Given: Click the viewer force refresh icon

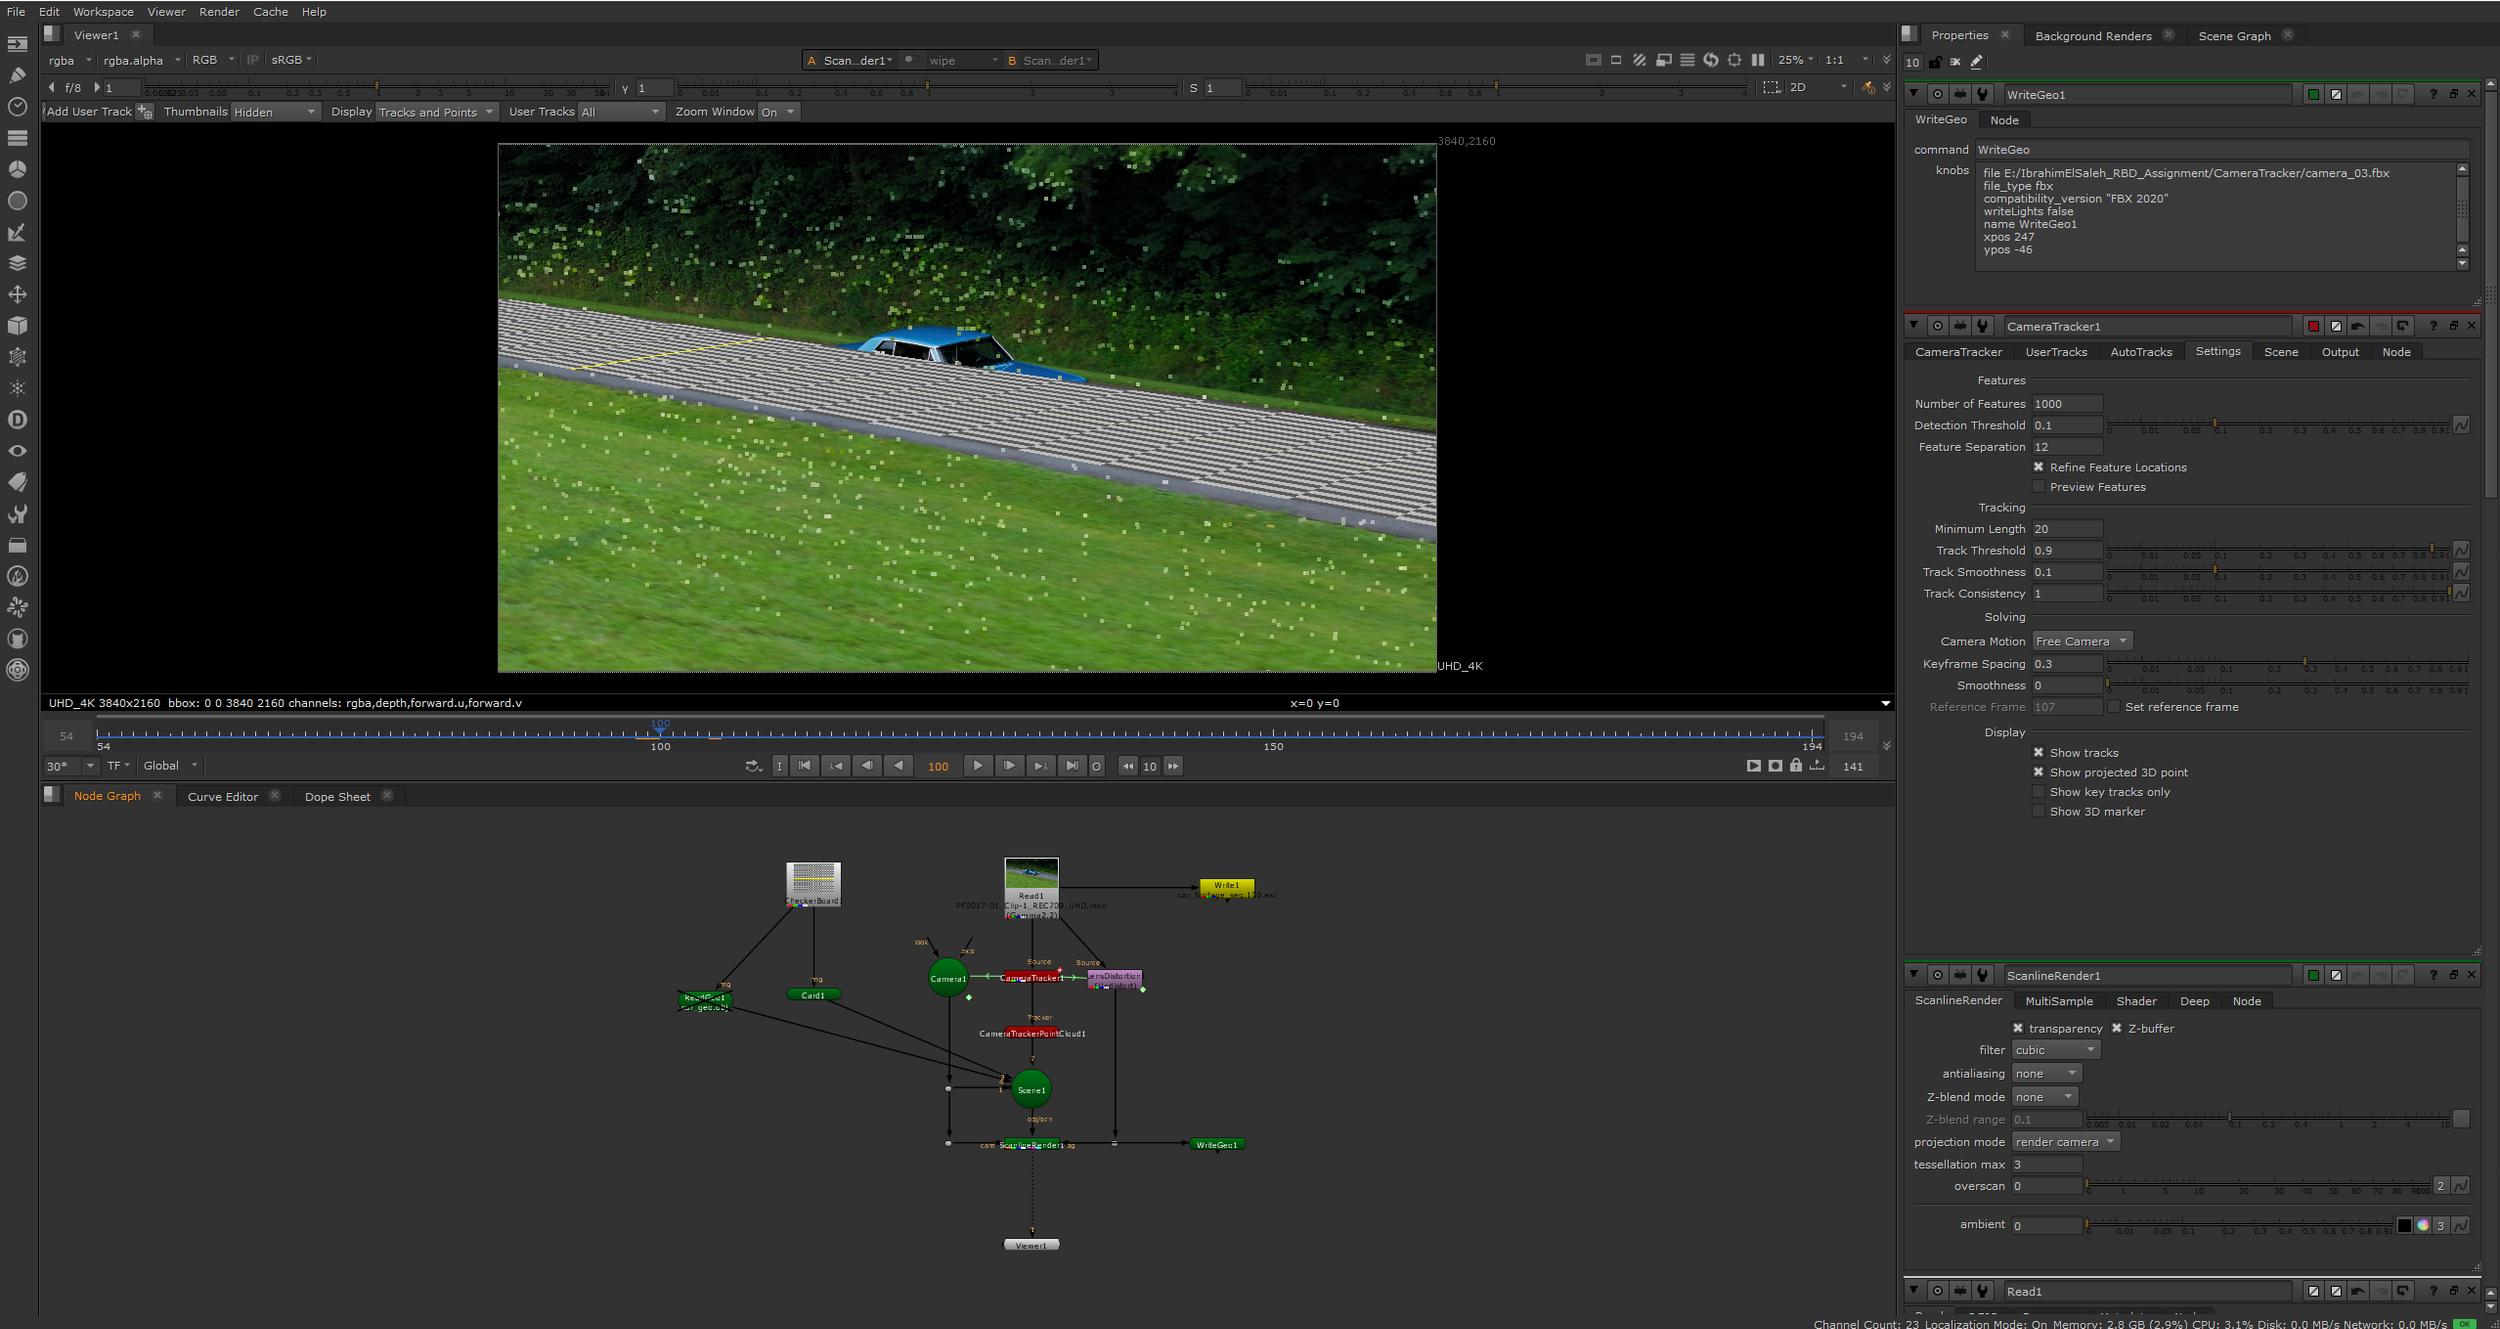Looking at the screenshot, I should (x=1711, y=60).
